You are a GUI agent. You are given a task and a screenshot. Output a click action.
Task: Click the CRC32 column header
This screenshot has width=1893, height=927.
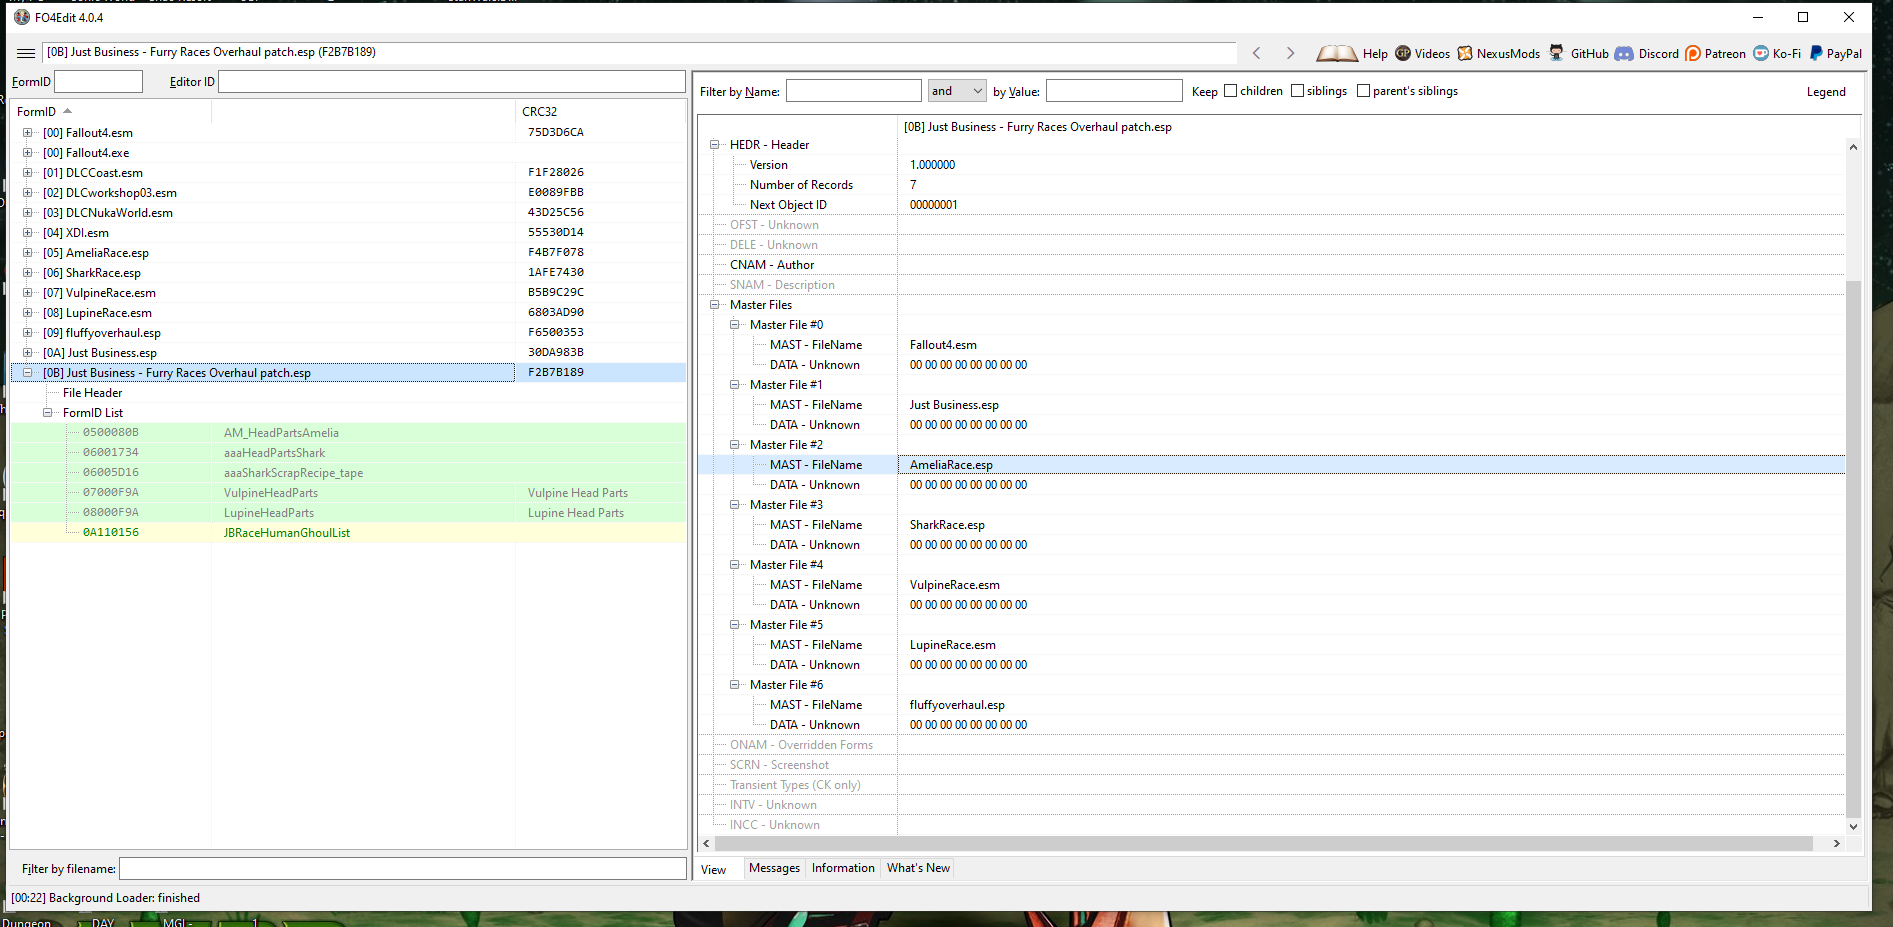tap(600, 111)
